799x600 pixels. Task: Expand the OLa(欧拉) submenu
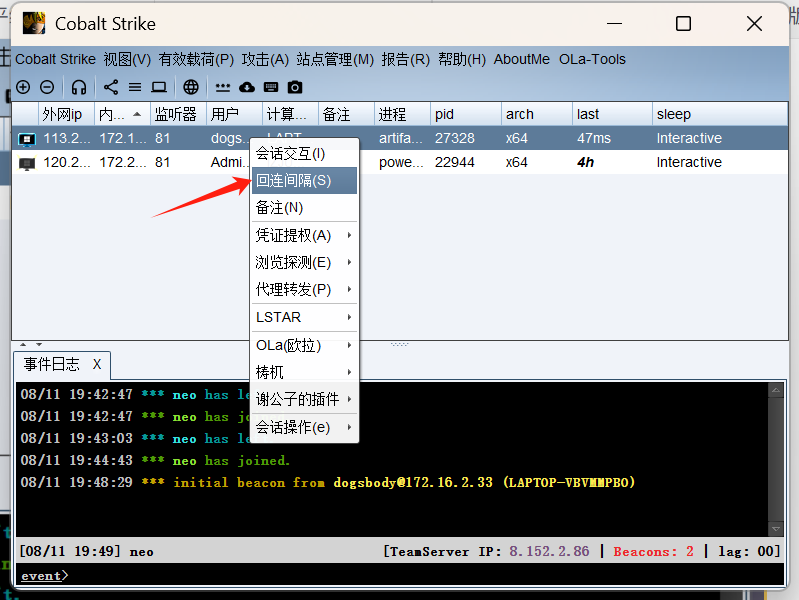pos(305,345)
